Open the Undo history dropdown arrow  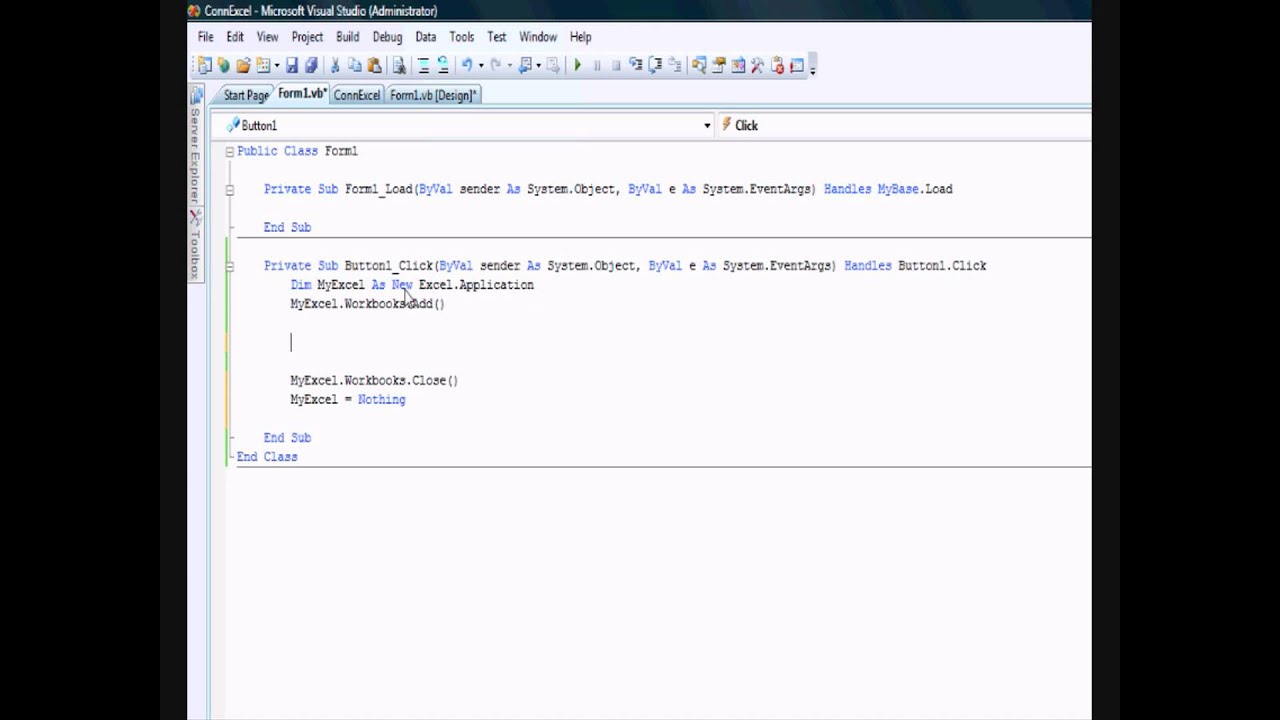(481, 66)
